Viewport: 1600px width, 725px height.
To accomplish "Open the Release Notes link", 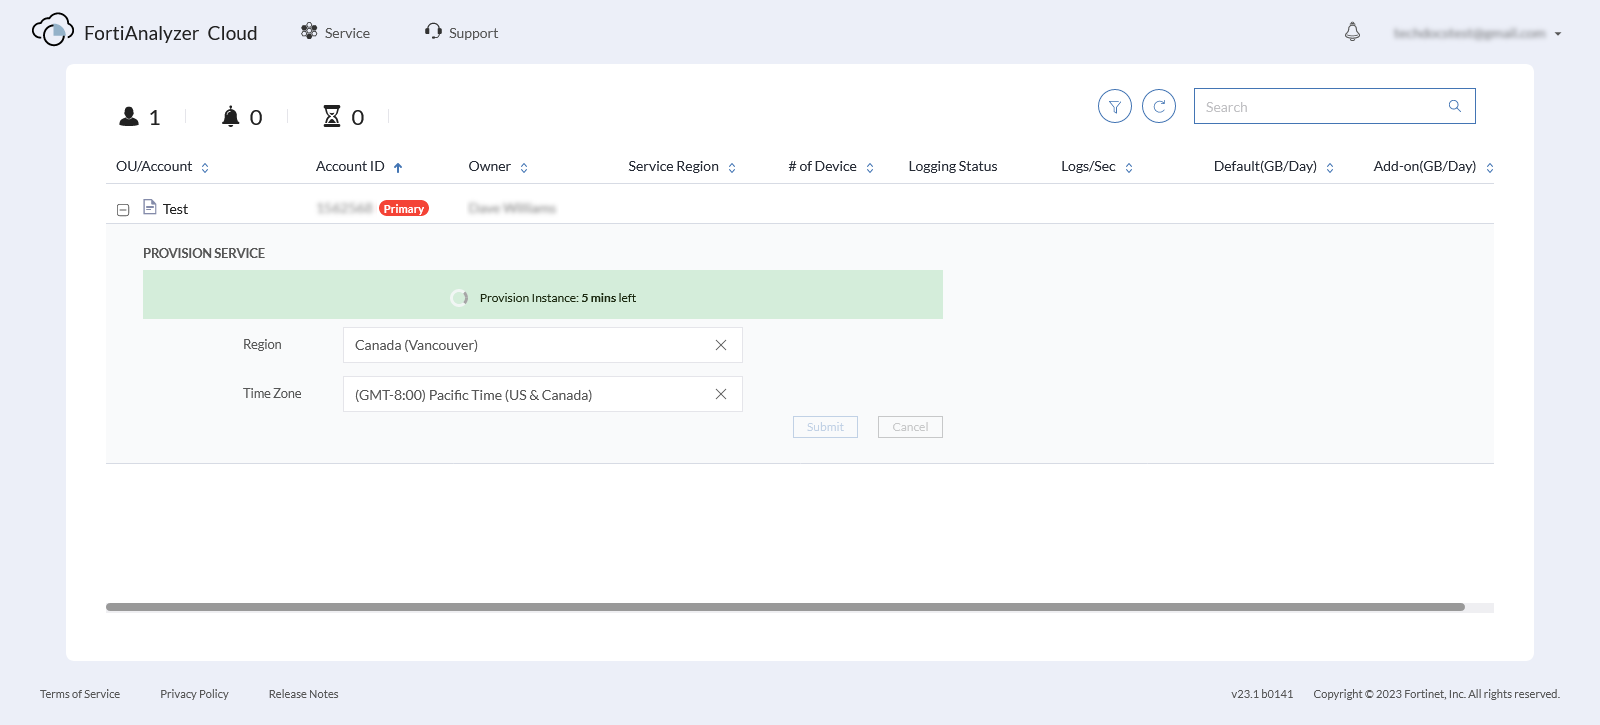I will coord(303,694).
